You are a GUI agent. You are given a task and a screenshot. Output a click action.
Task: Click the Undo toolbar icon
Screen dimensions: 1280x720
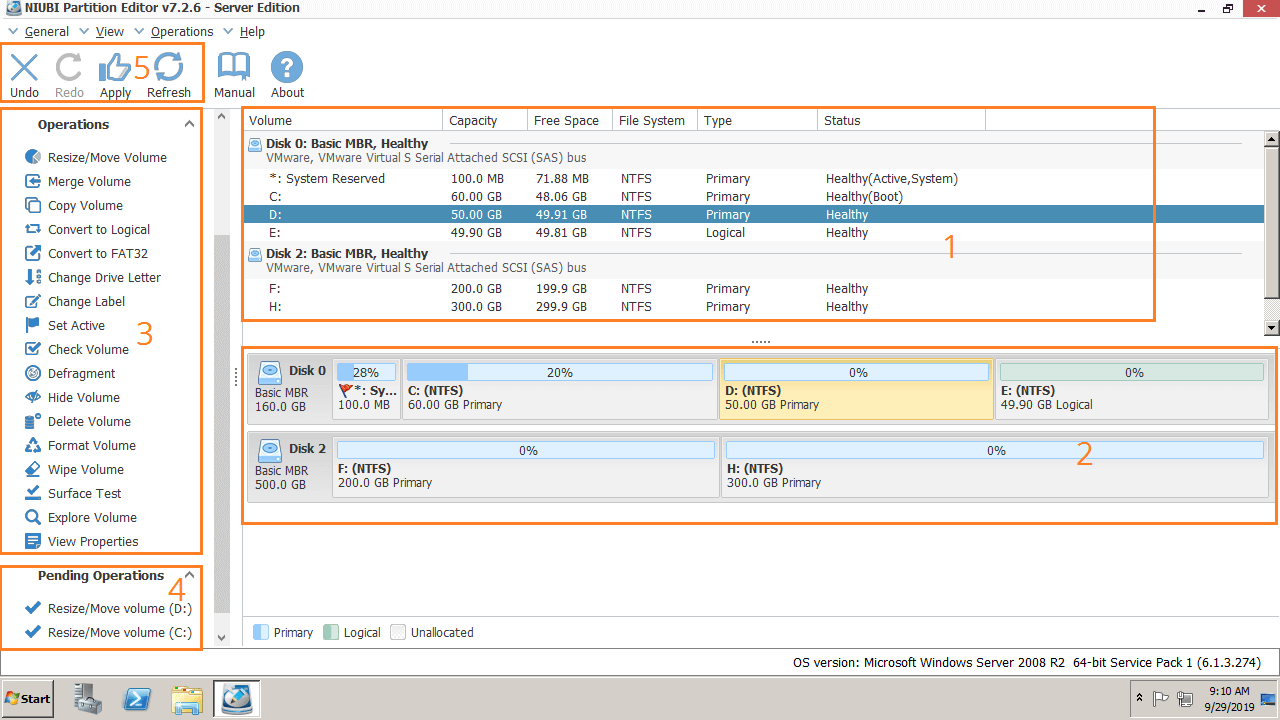pyautogui.click(x=24, y=68)
